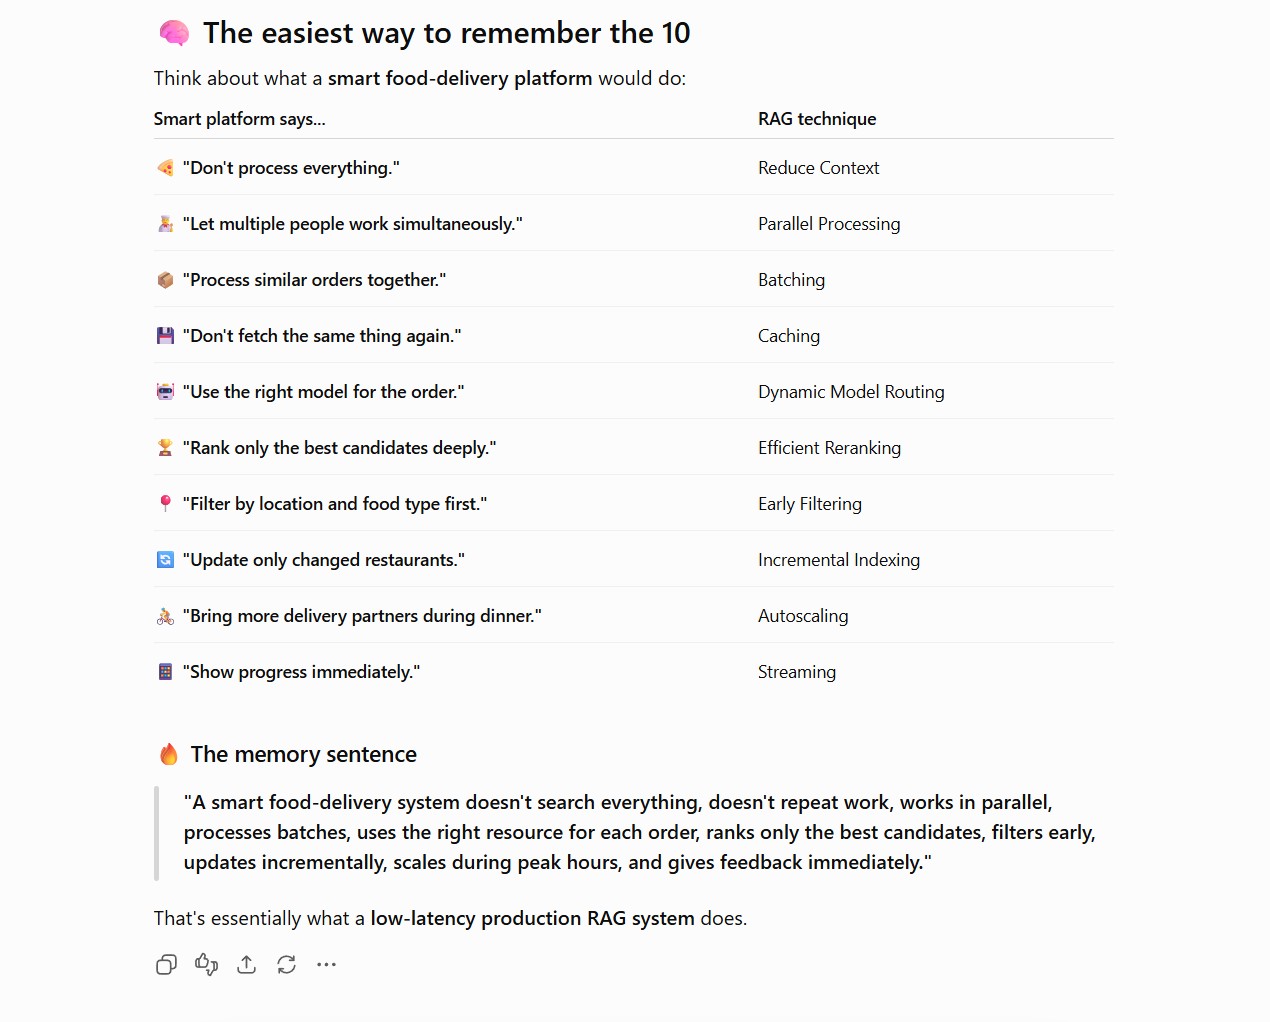This screenshot has width=1270, height=1022.
Task: Click the fire emoji next to memory sentence
Action: (x=169, y=754)
